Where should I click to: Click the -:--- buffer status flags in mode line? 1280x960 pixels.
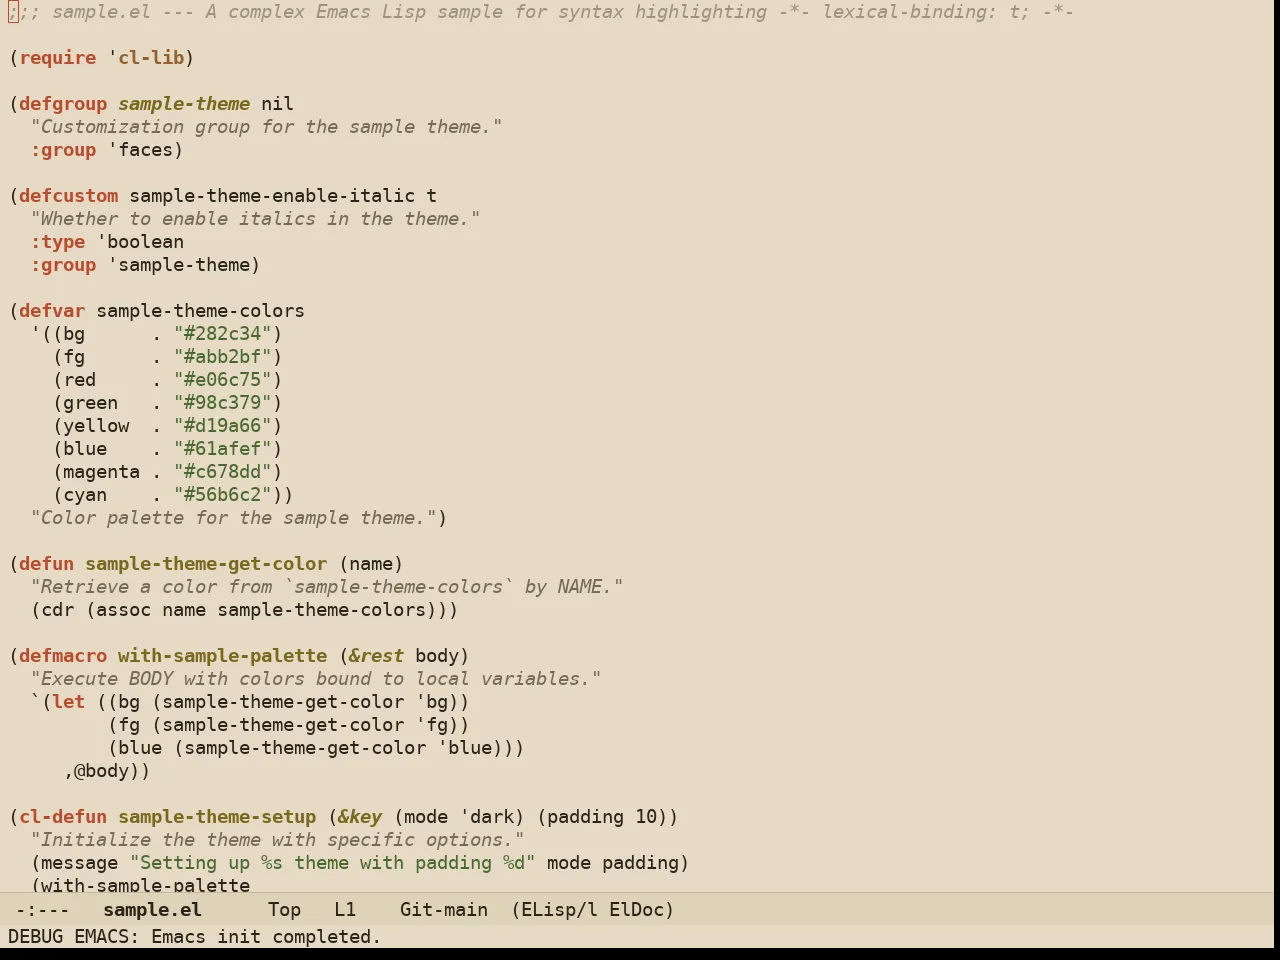(42, 910)
